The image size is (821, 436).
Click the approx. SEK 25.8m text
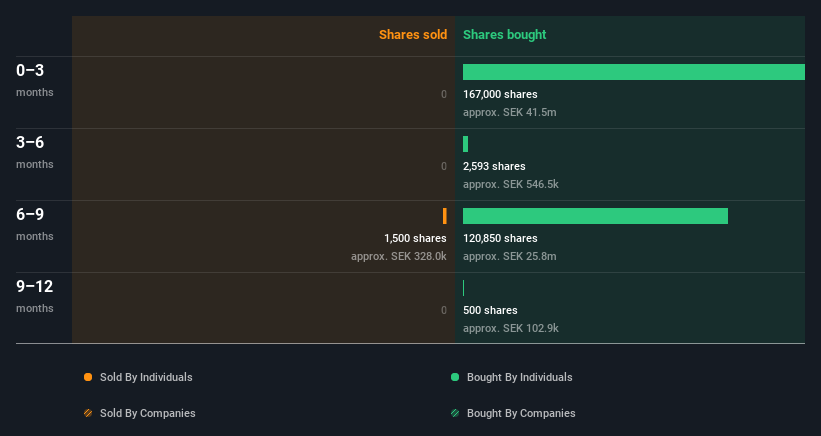[x=509, y=256]
